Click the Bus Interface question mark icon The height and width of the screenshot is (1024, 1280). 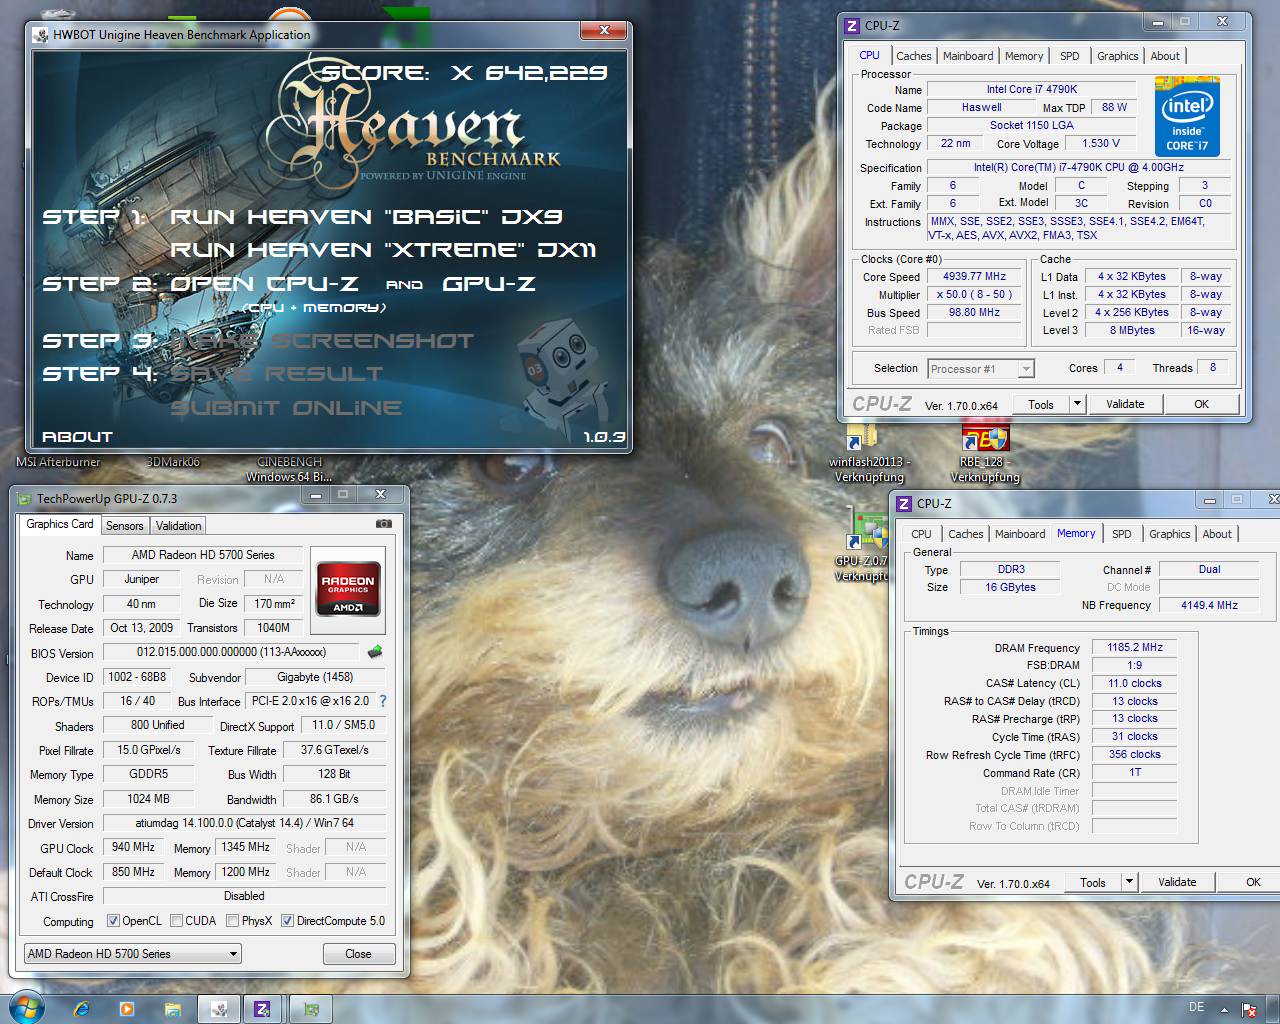pyautogui.click(x=382, y=701)
